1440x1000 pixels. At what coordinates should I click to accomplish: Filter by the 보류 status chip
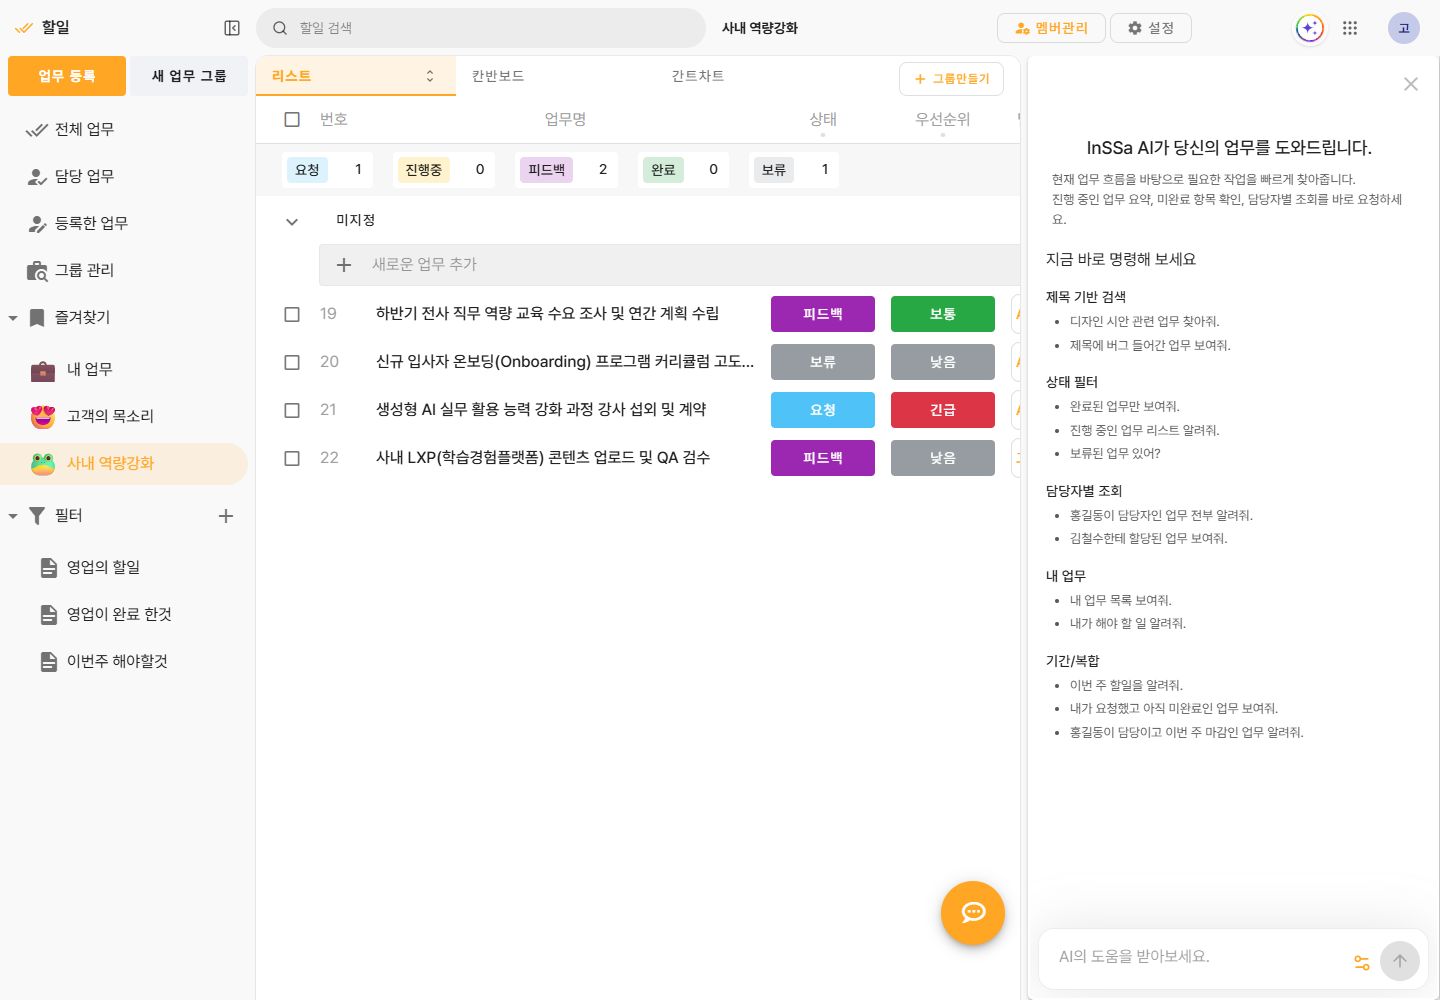click(x=795, y=170)
